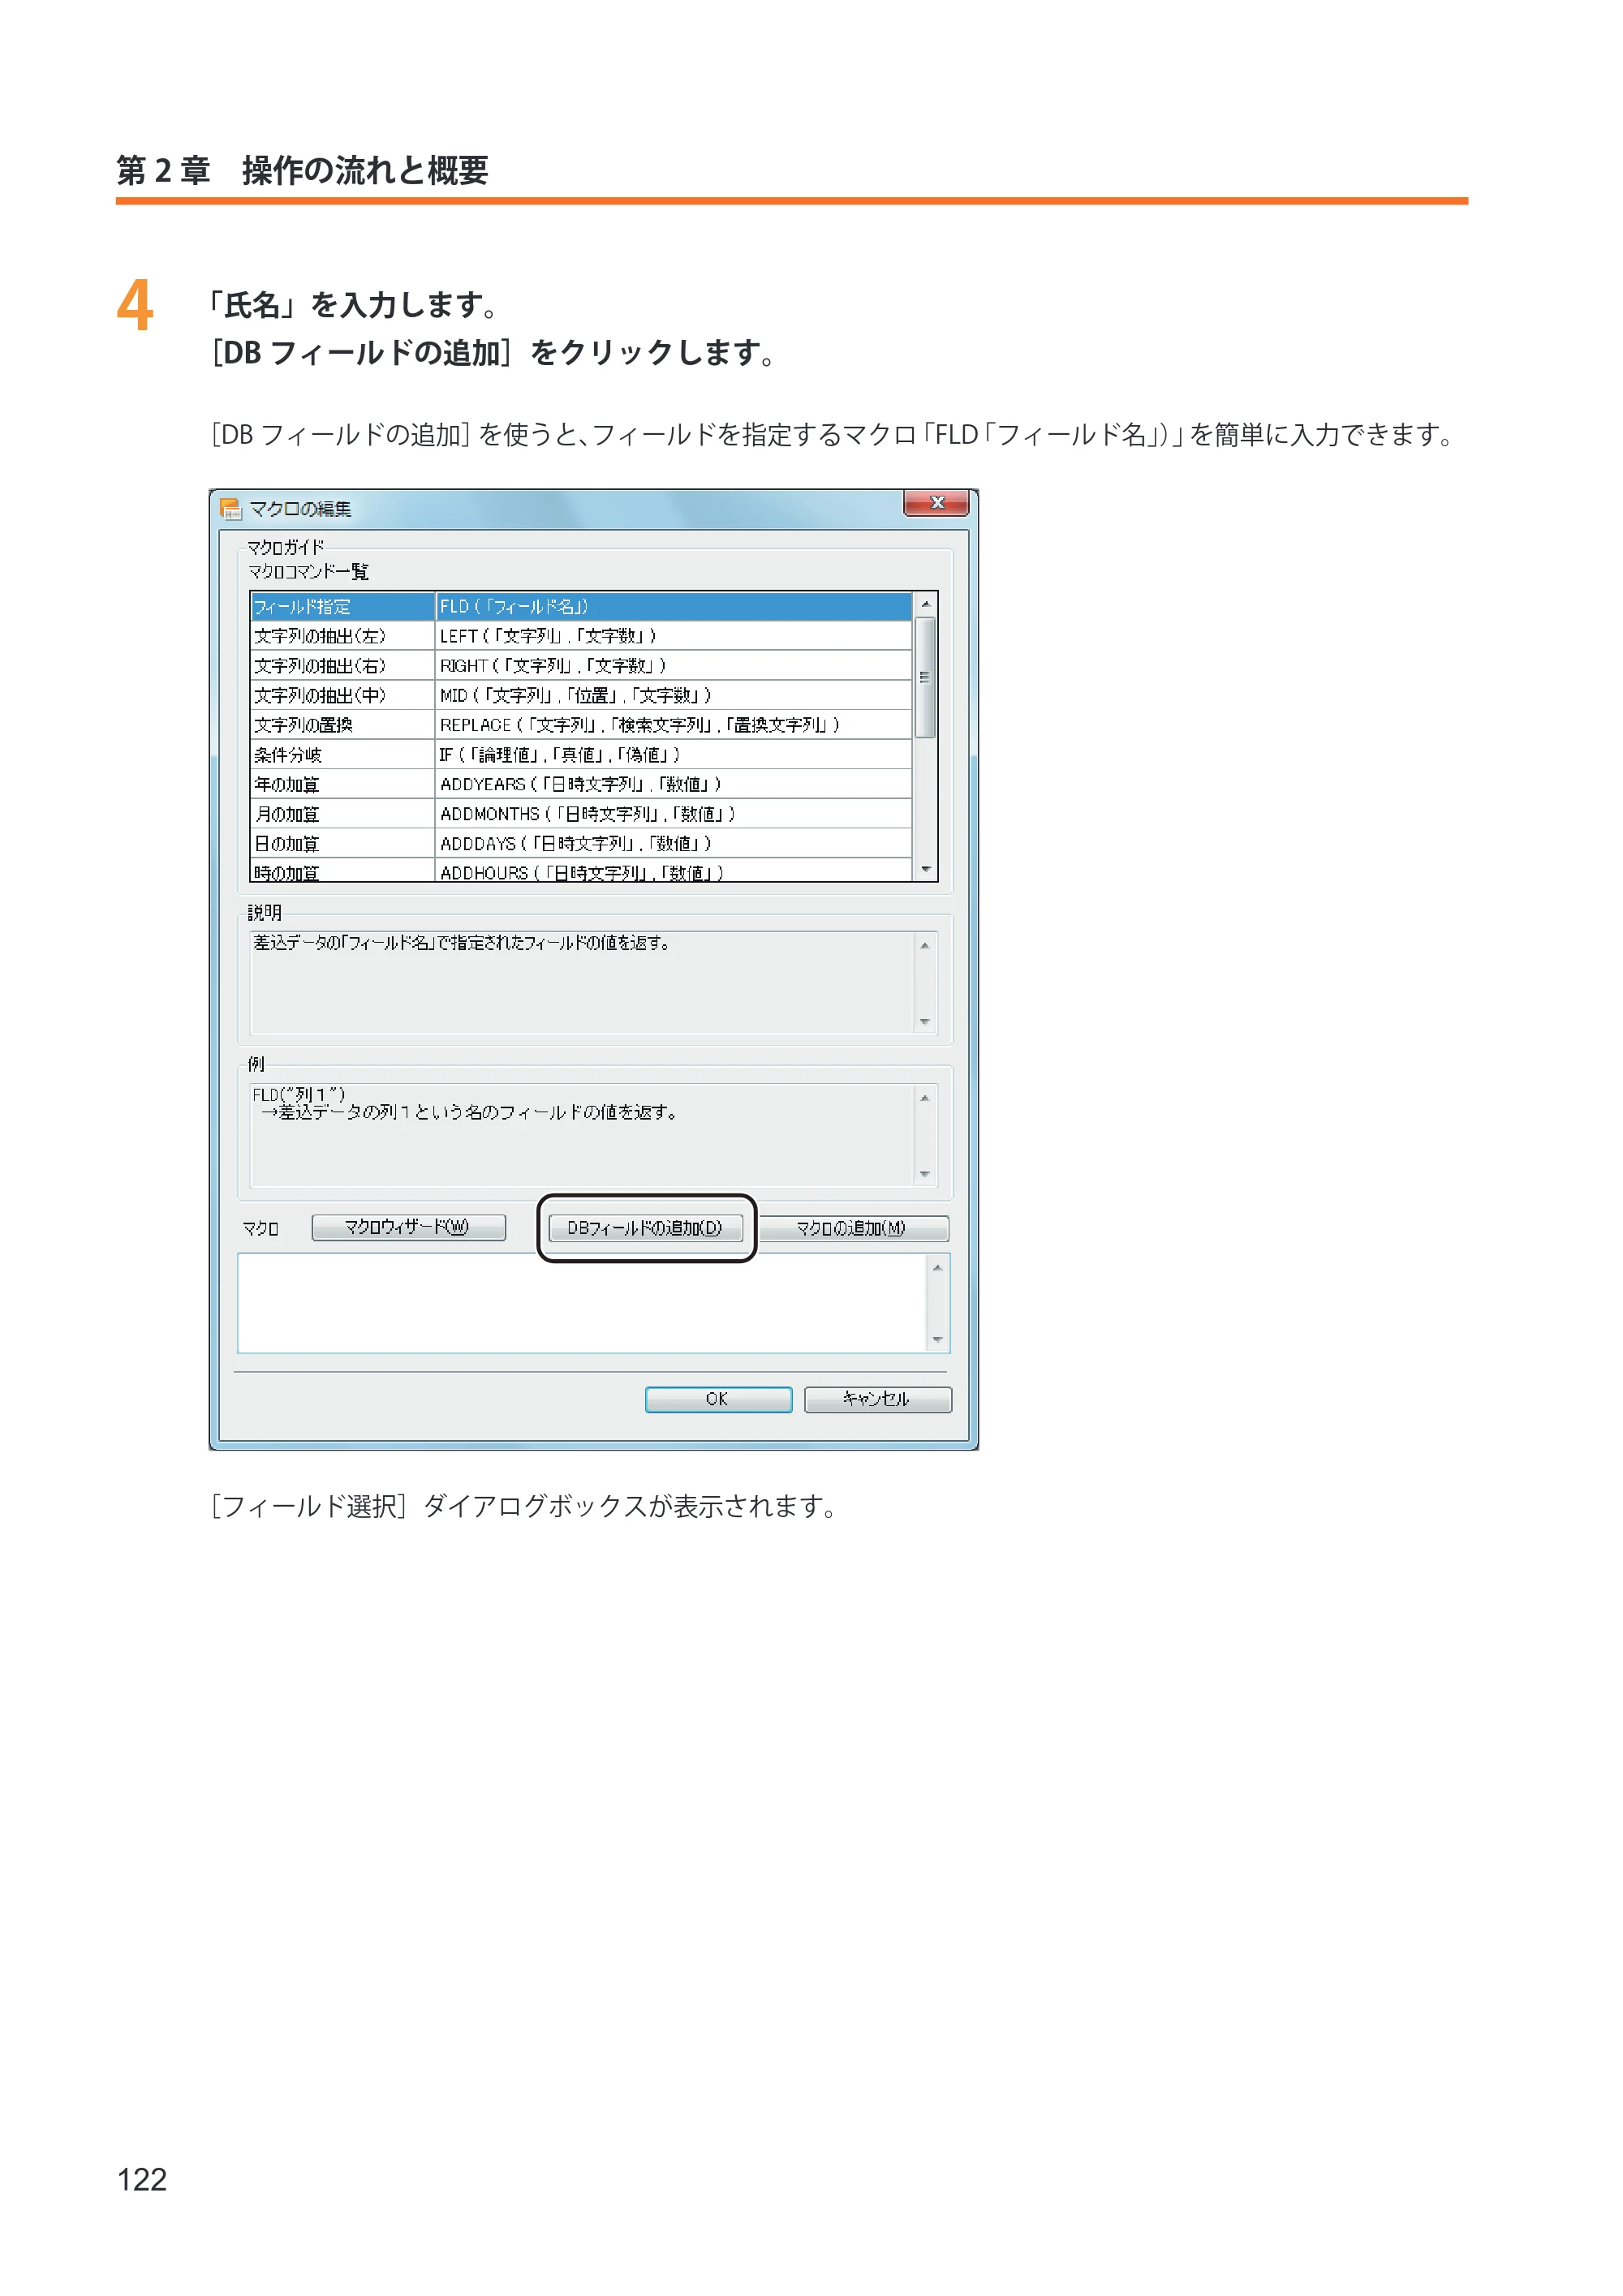Select the フィールド指定 row
The width and height of the screenshot is (1623, 2296).
click(581, 606)
